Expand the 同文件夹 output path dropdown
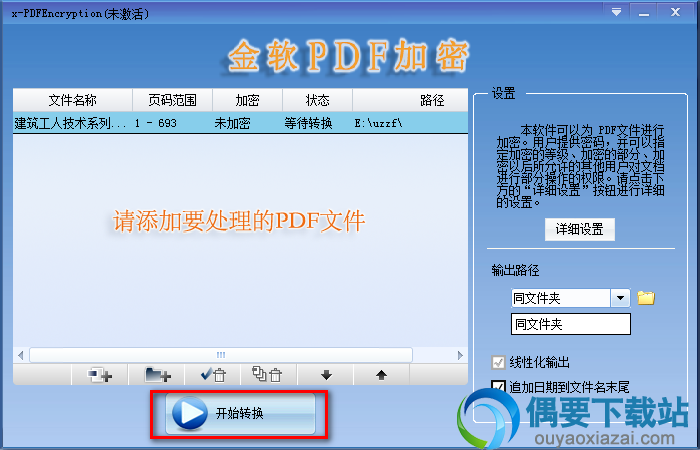This screenshot has height=450, width=700. point(620,298)
